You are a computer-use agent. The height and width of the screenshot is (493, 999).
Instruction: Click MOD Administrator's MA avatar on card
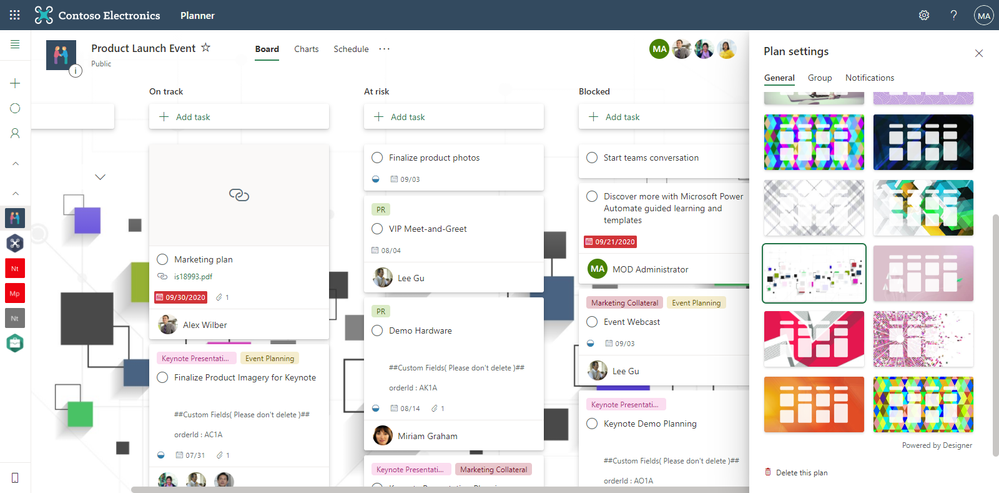pyautogui.click(x=598, y=269)
